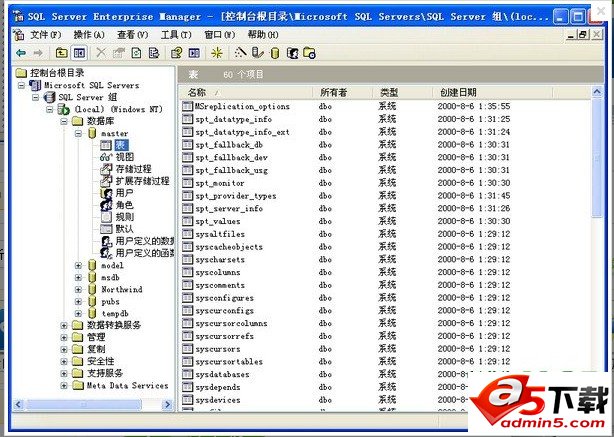
Task: Click the Register Server toolbar icon
Action: pyautogui.click(x=257, y=52)
